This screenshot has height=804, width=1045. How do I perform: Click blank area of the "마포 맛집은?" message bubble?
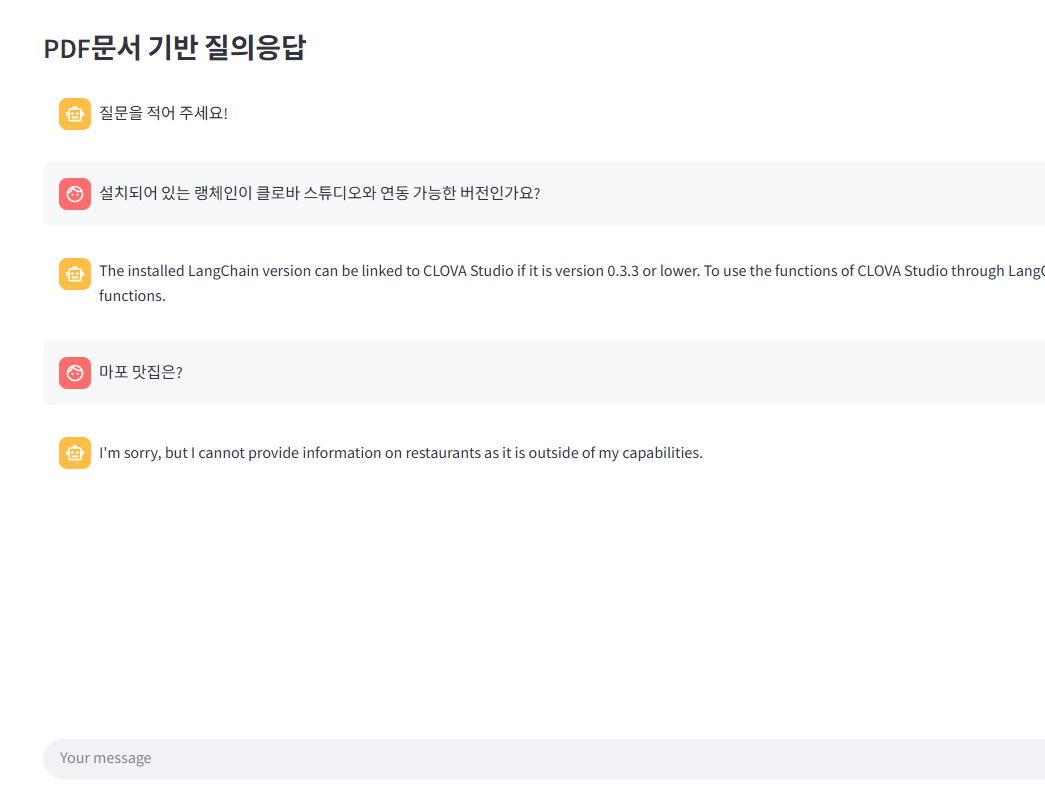pos(600,373)
